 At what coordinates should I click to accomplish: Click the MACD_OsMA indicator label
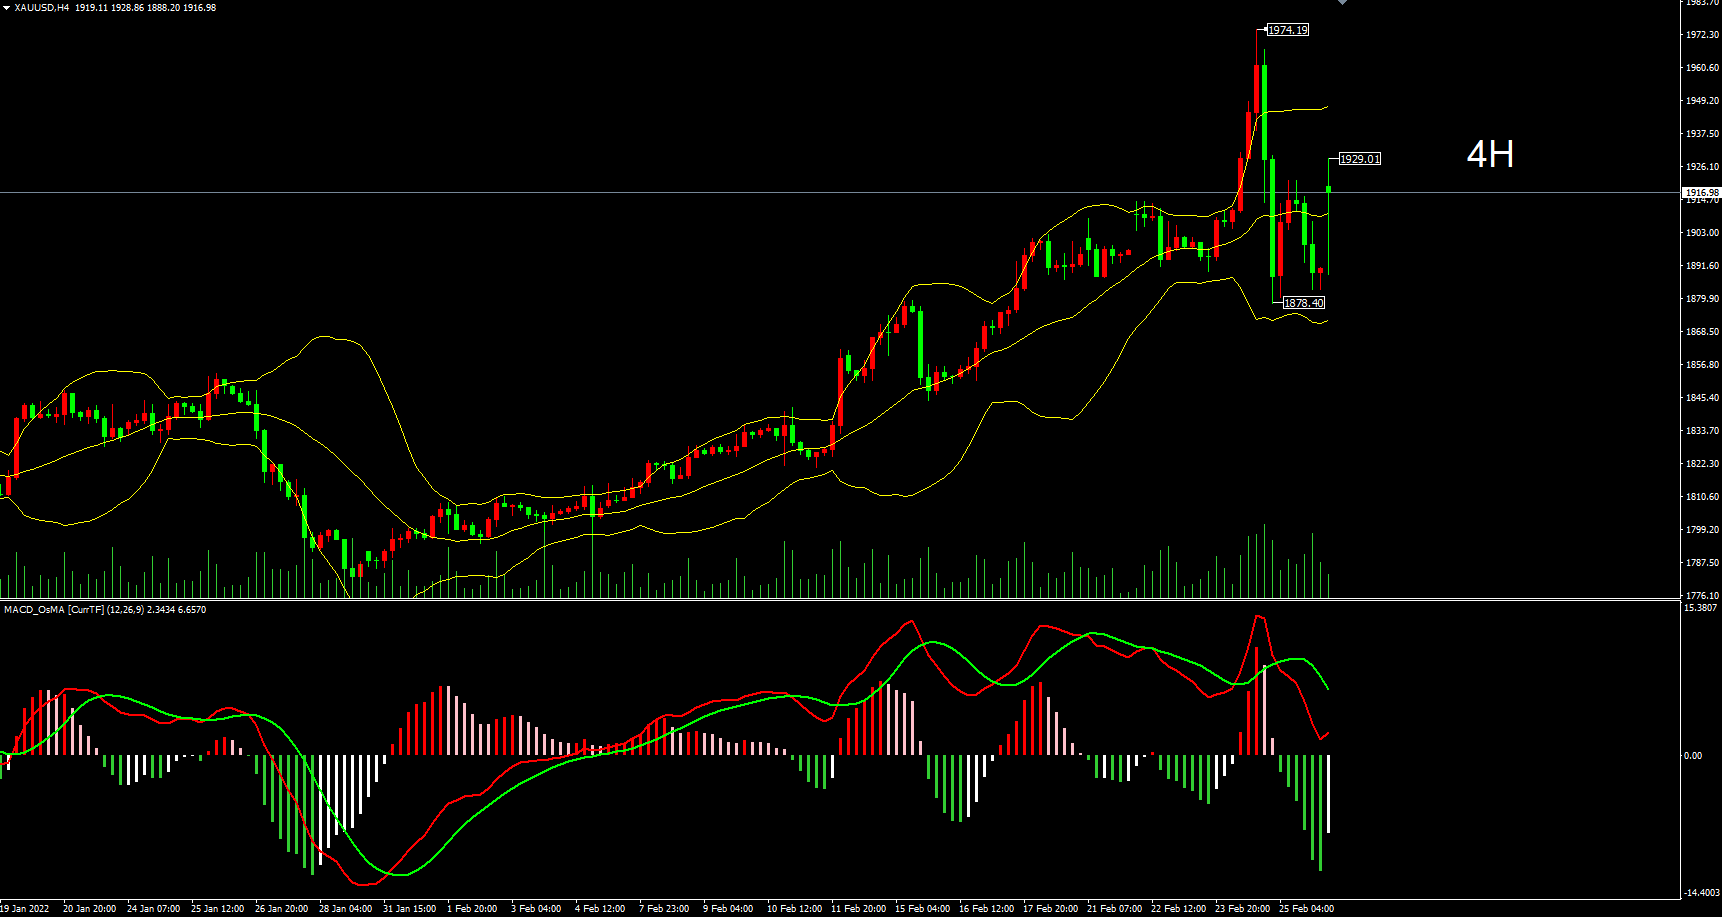[x=105, y=609]
